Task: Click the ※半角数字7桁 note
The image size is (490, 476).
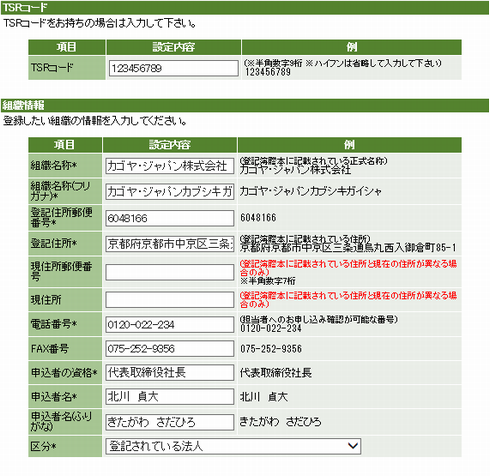Action: click(268, 281)
